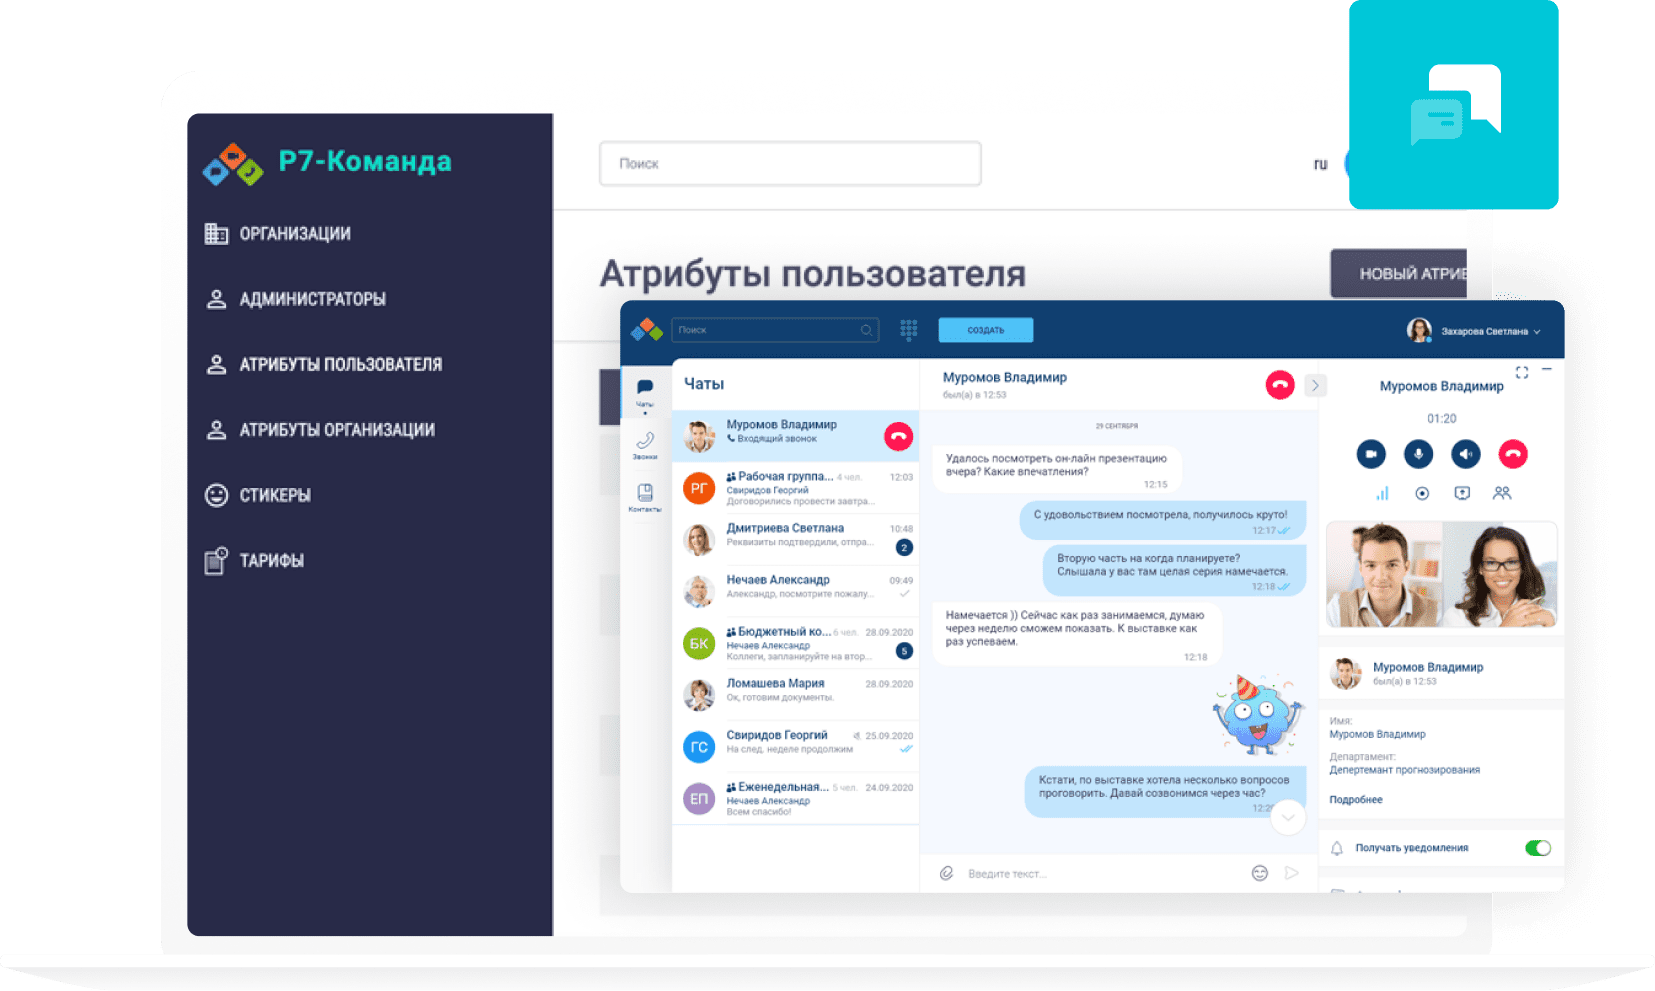Viewport: 1655px width, 991px height.
Task: Click the scroll-to-bottom chevron in chat
Action: click(x=1288, y=818)
